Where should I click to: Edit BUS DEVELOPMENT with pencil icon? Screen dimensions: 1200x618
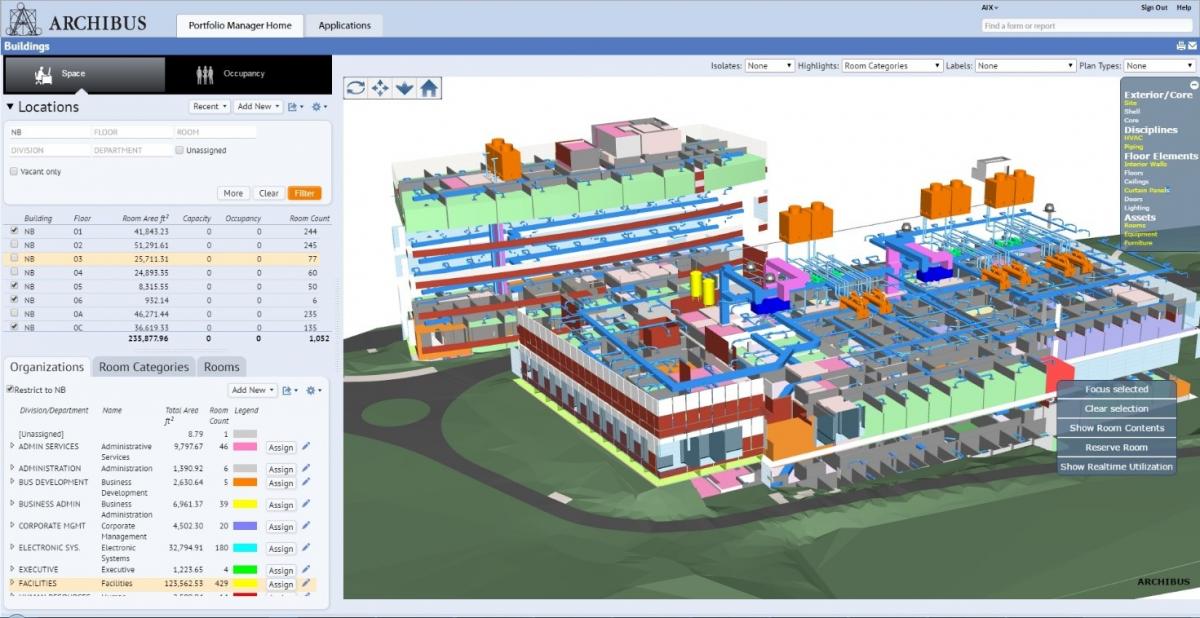[x=307, y=482]
